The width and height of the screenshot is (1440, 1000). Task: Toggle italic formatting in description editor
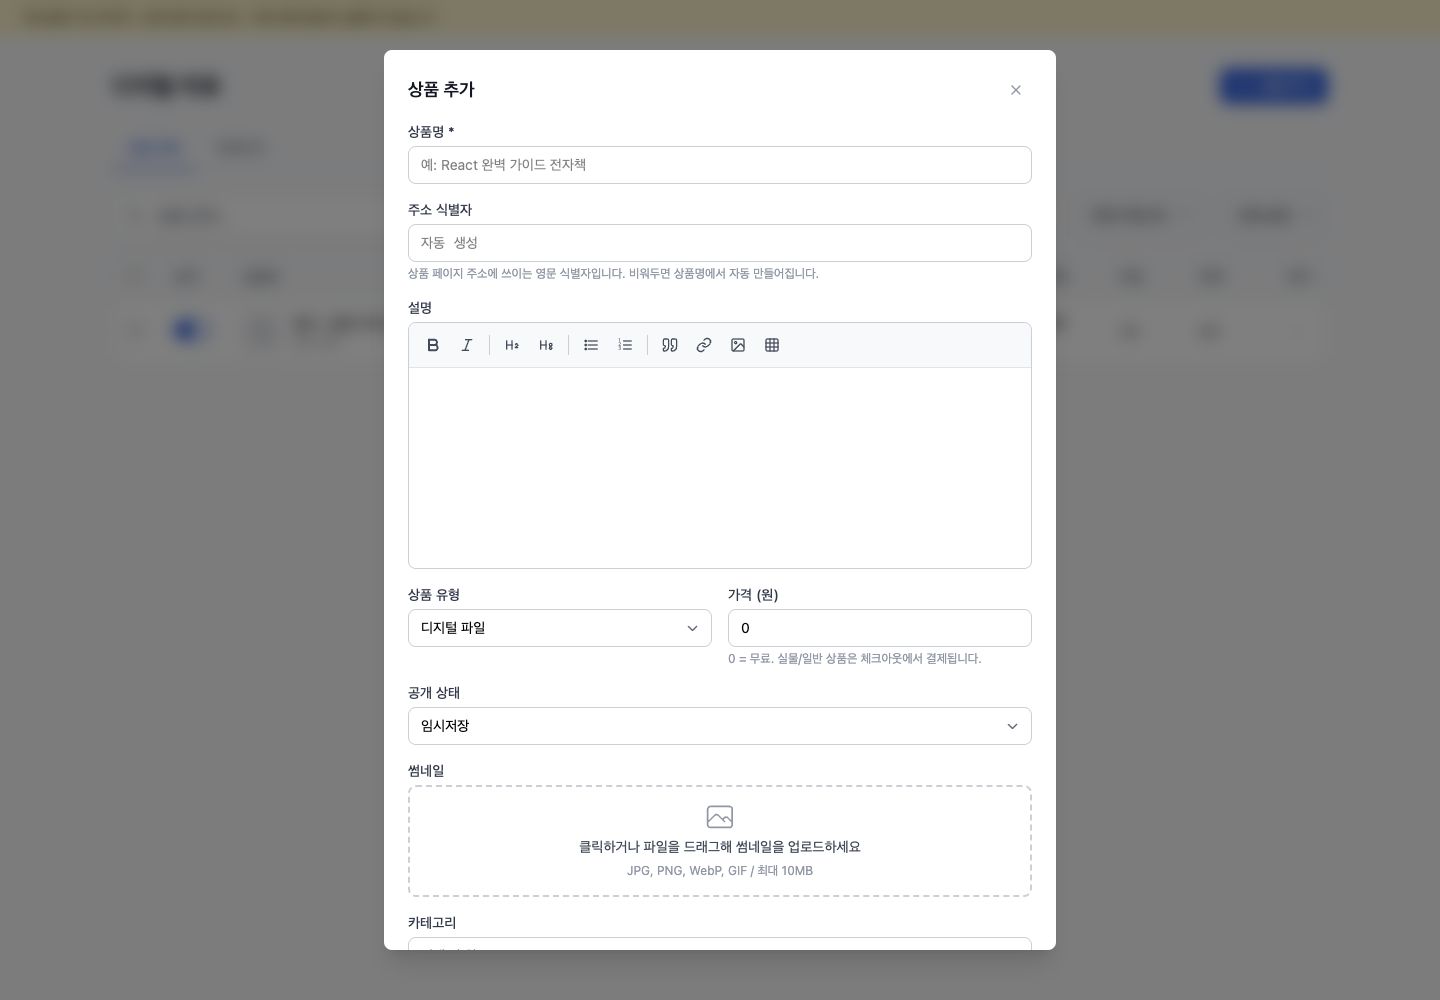(x=467, y=345)
